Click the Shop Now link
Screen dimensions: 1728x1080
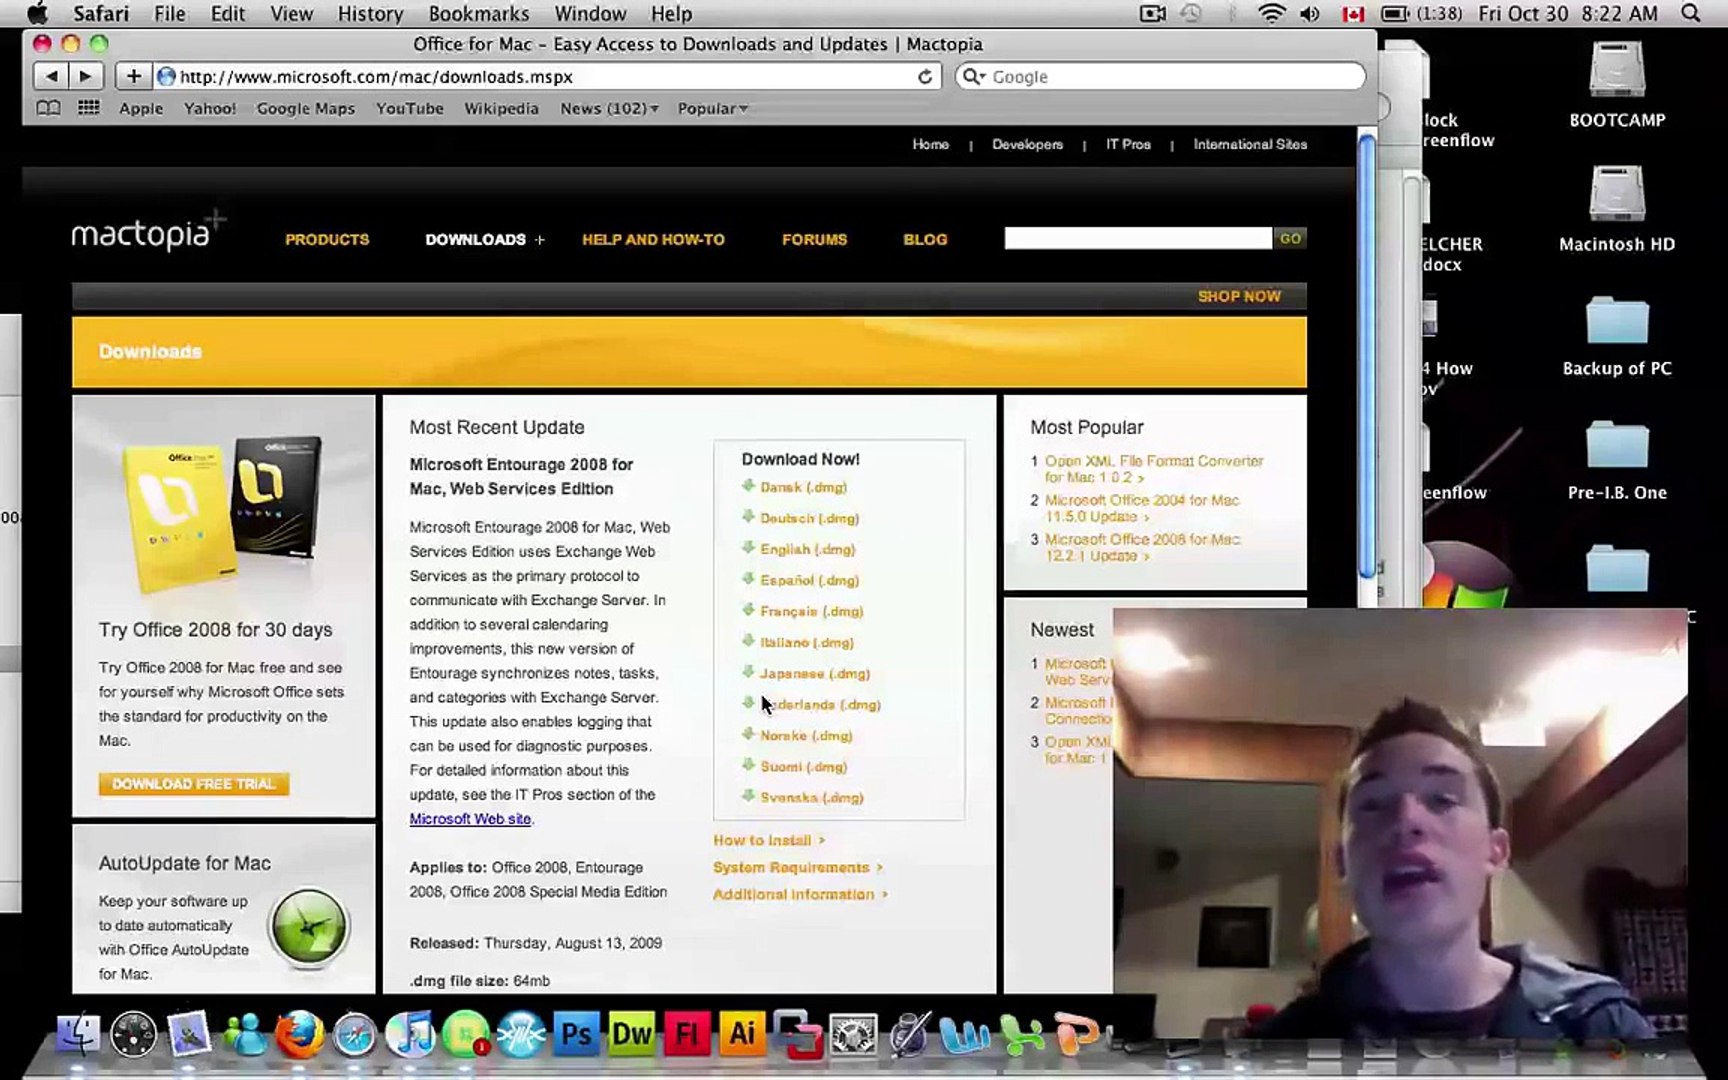pos(1239,296)
